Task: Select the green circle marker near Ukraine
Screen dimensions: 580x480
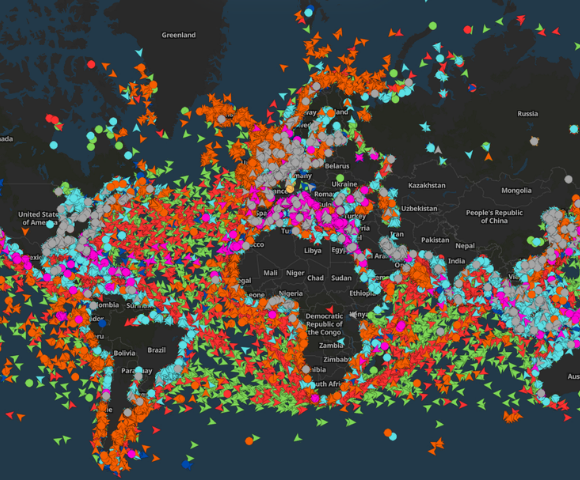Action: tap(340, 179)
